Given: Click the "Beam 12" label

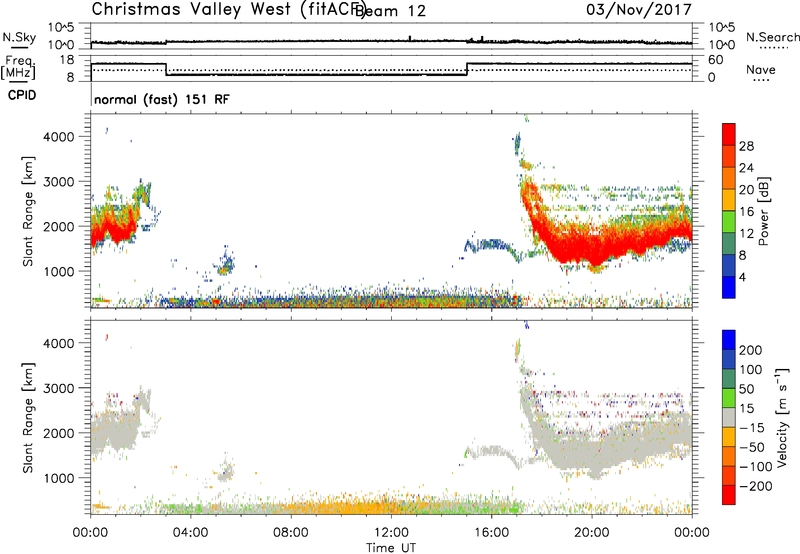Looking at the screenshot, I should (x=390, y=11).
